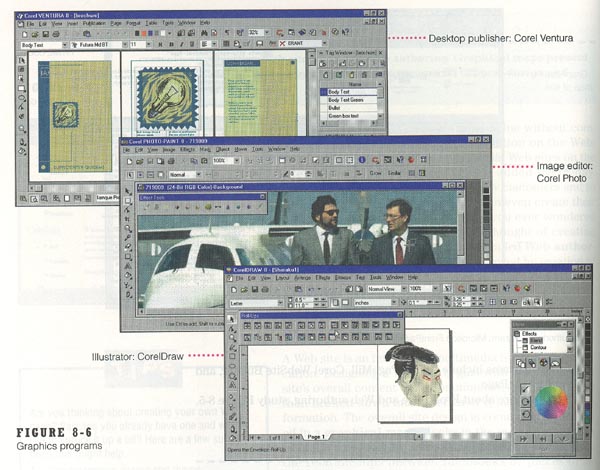
Task: Open the Publication menu in Corel Ventura
Action: 94,23
